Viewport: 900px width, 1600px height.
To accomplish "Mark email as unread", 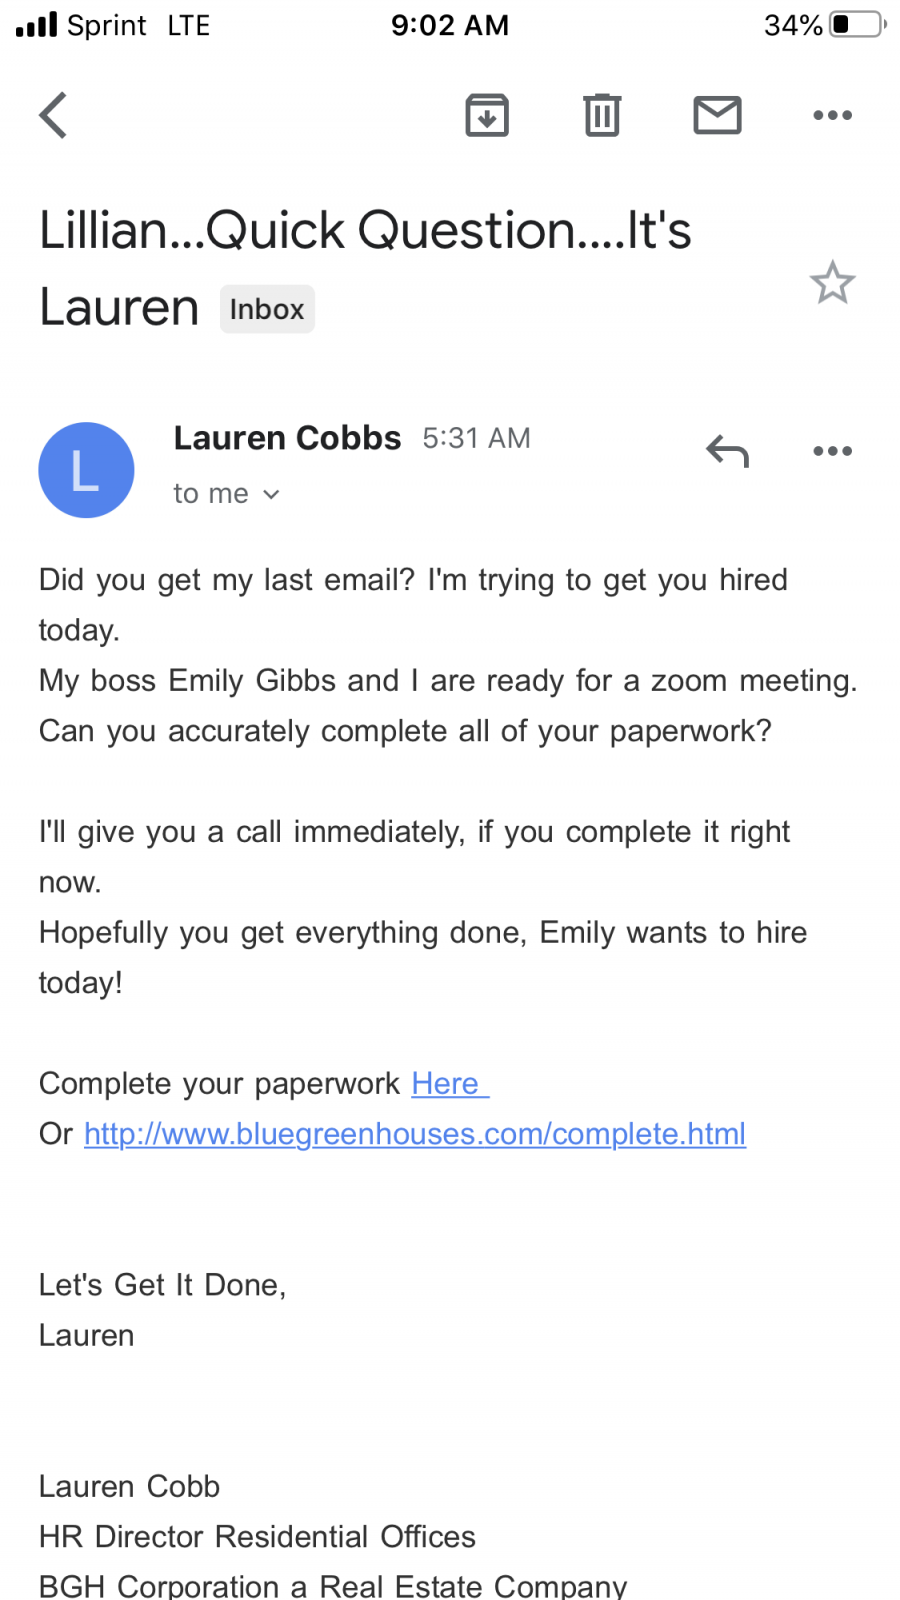I will [717, 115].
